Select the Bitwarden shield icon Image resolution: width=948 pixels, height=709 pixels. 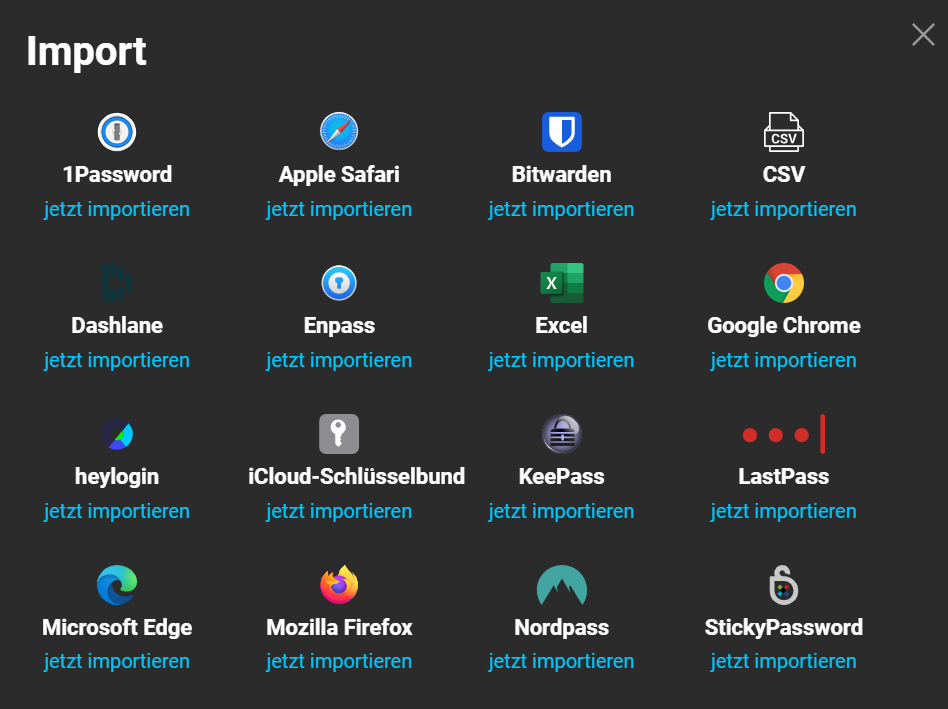pyautogui.click(x=561, y=132)
